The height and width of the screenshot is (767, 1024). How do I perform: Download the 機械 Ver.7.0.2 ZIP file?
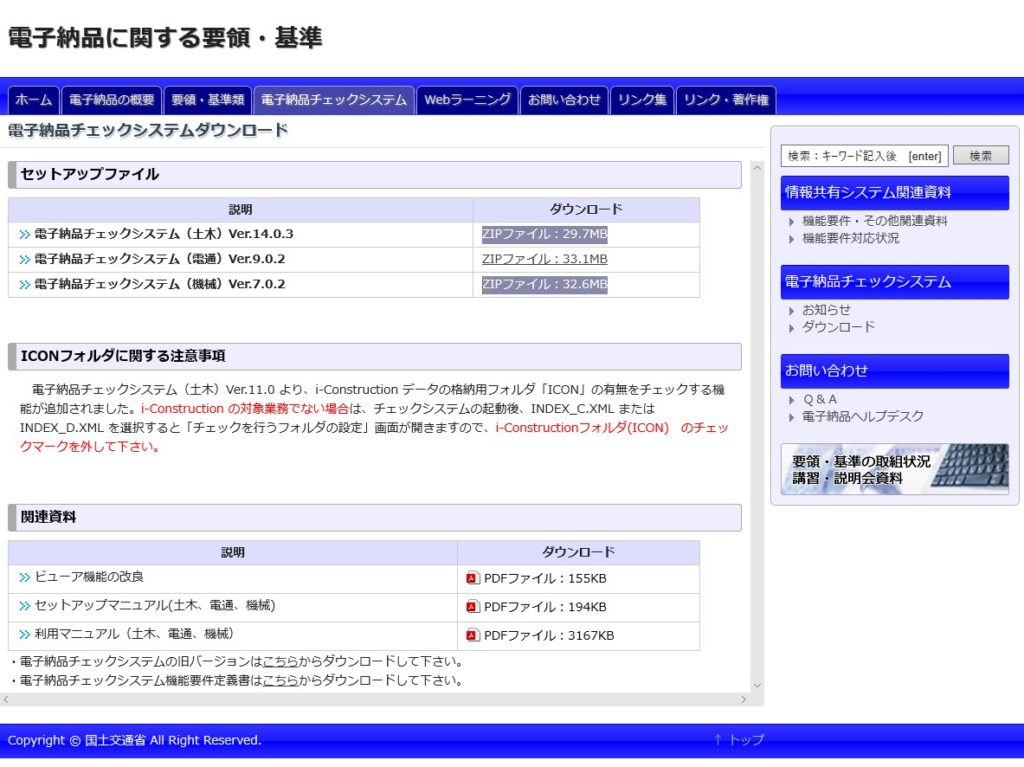coord(544,284)
